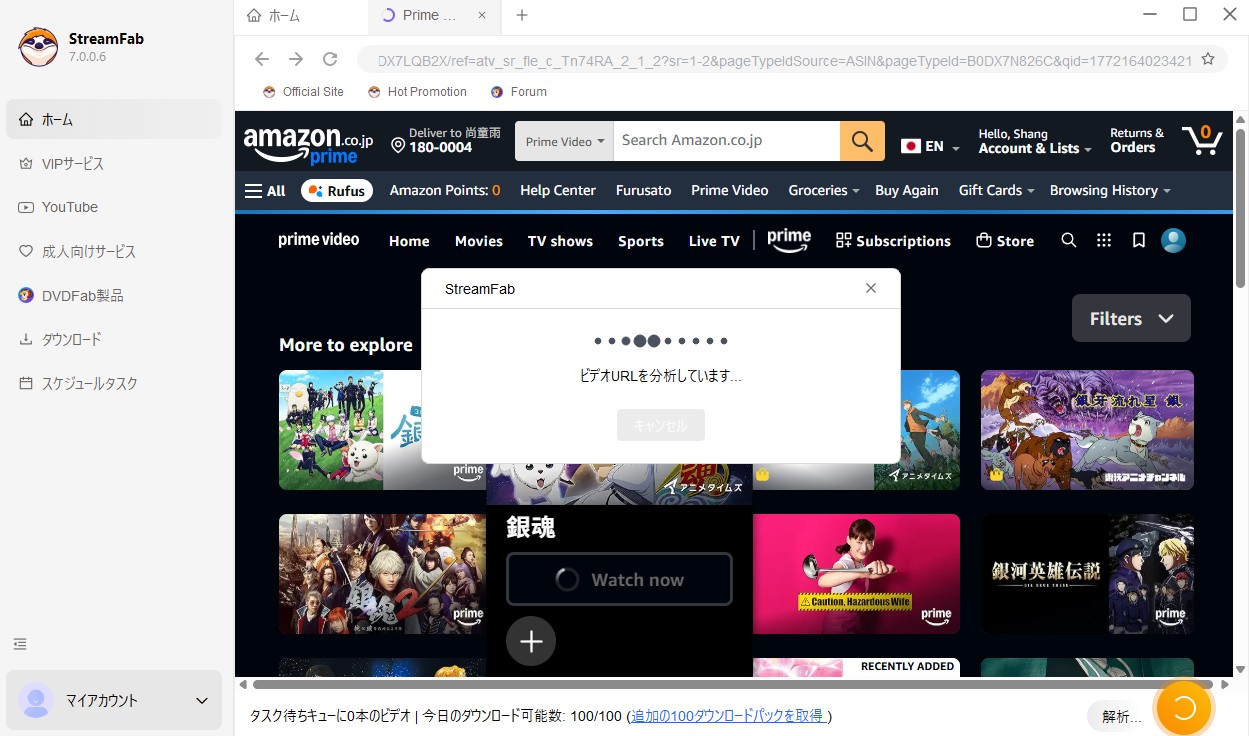Open the Filters dropdown on Prime Video
1249x736 pixels.
(x=1131, y=318)
